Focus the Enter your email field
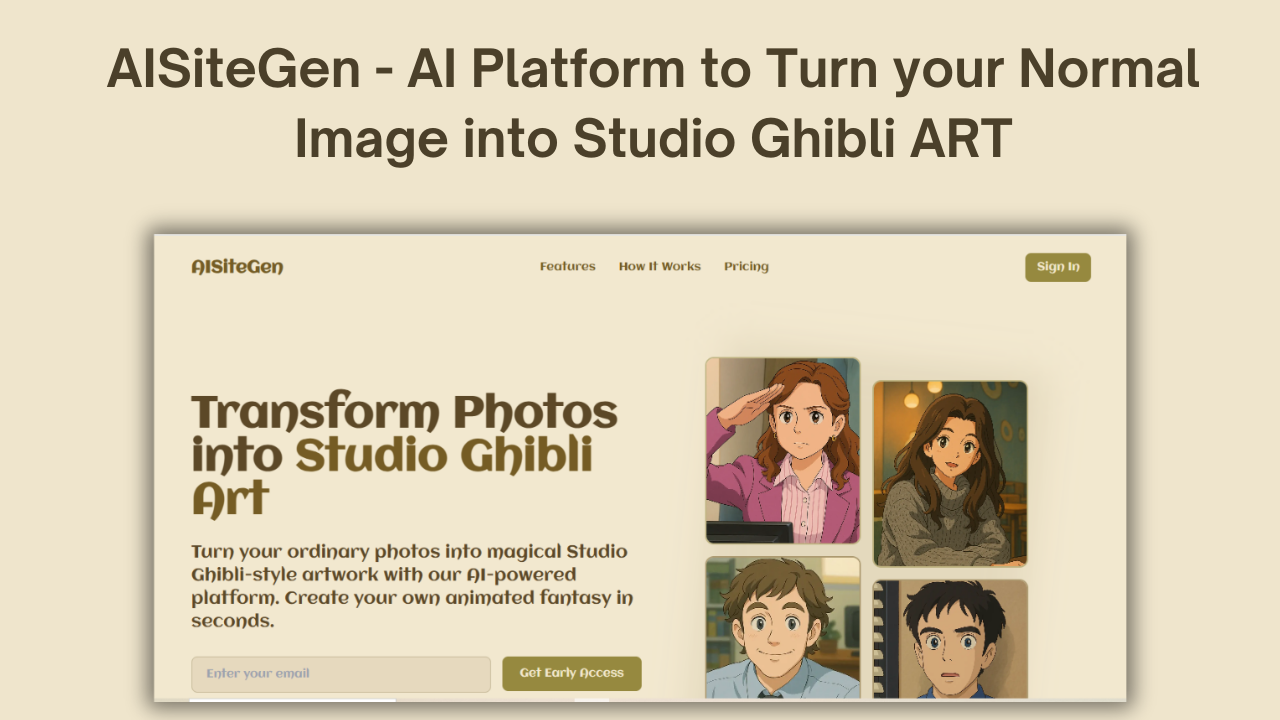 click(x=341, y=674)
